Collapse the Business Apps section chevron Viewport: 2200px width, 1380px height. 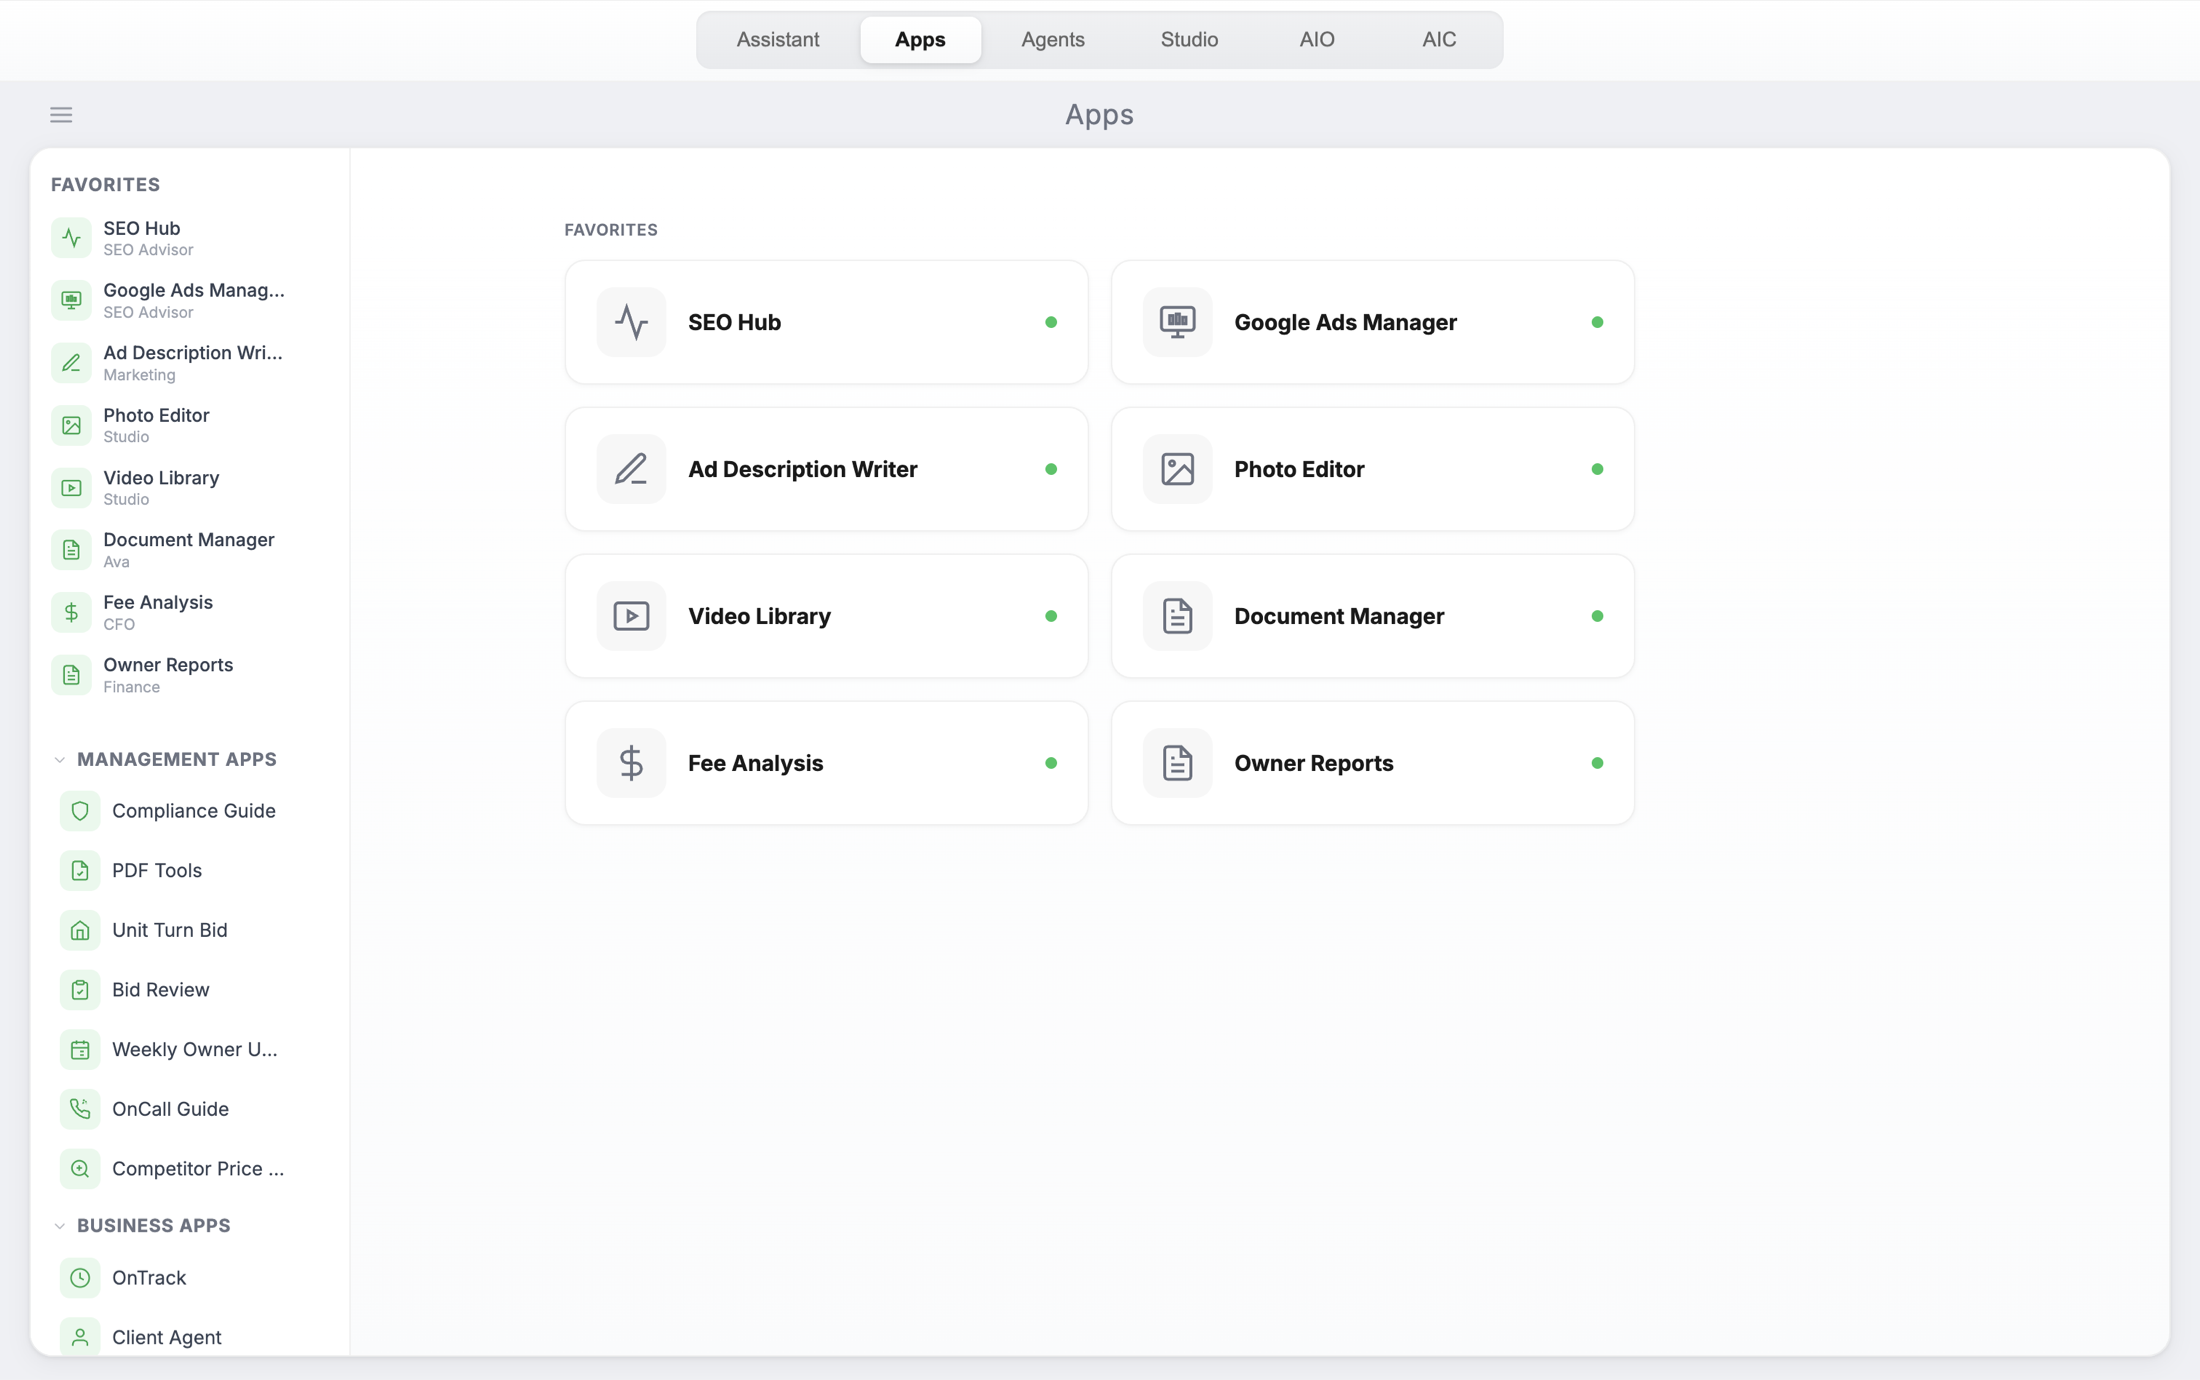[x=59, y=1226]
